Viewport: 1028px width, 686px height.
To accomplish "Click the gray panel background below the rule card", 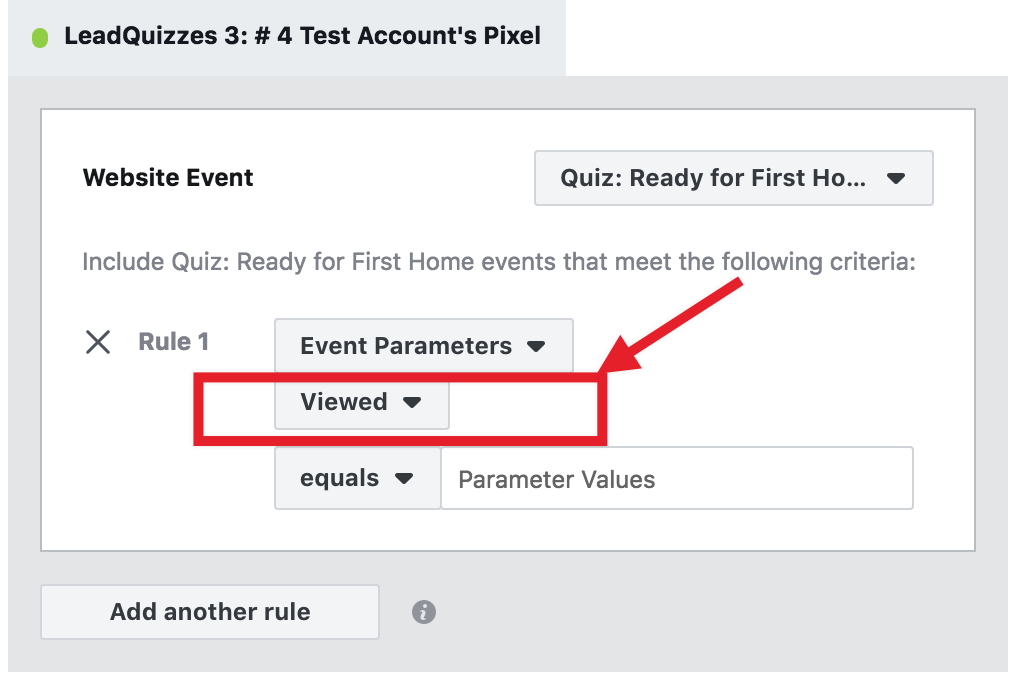I will pyautogui.click(x=656, y=610).
